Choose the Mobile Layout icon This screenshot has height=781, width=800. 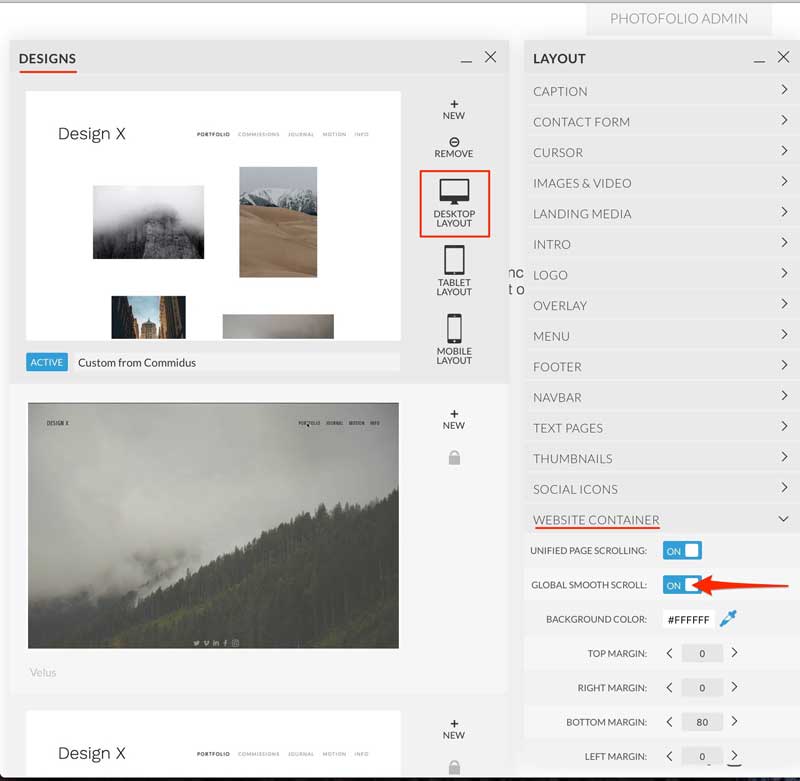[x=454, y=339]
